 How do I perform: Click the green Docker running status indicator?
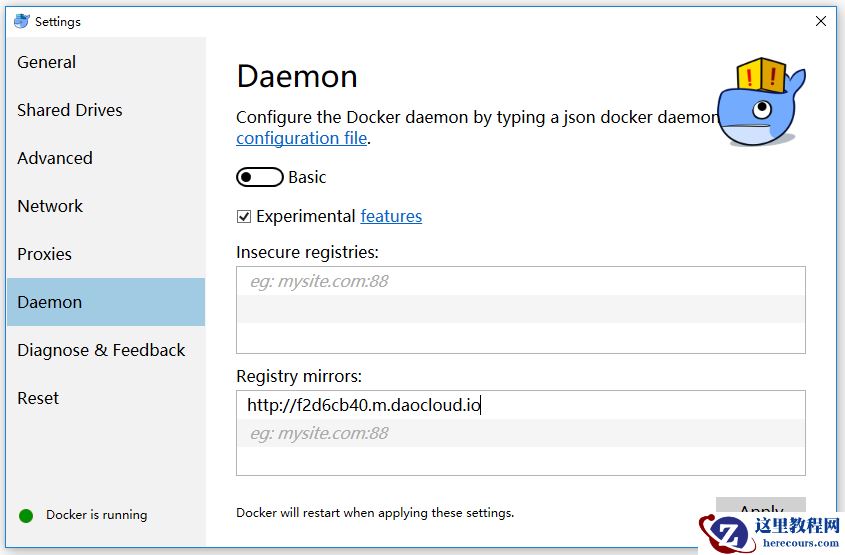coord(26,515)
